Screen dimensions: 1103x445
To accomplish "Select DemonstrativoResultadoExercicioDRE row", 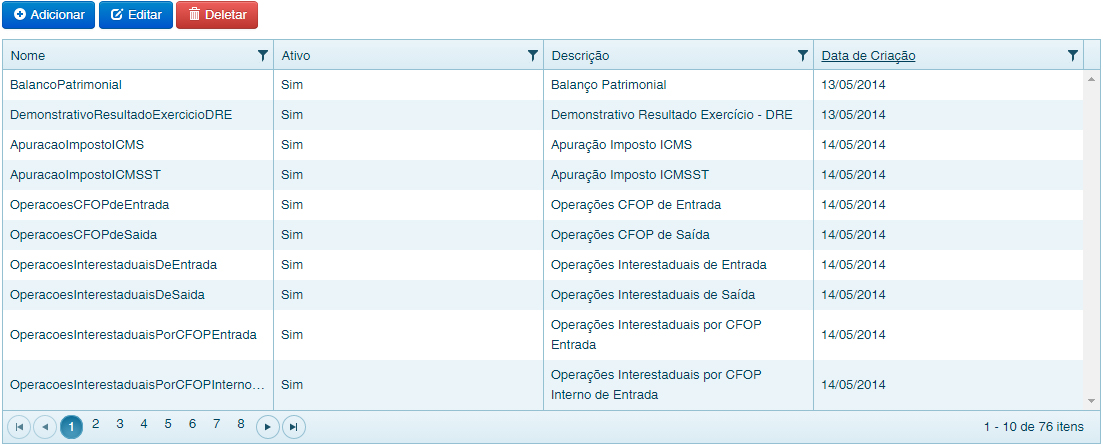I will [542, 115].
